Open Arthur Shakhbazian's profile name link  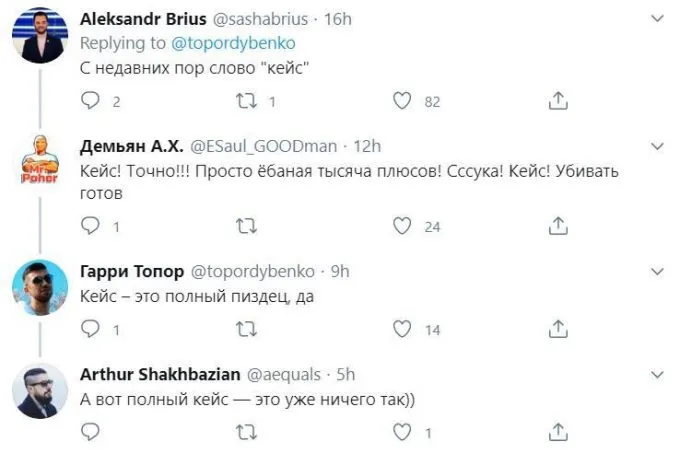point(159,374)
